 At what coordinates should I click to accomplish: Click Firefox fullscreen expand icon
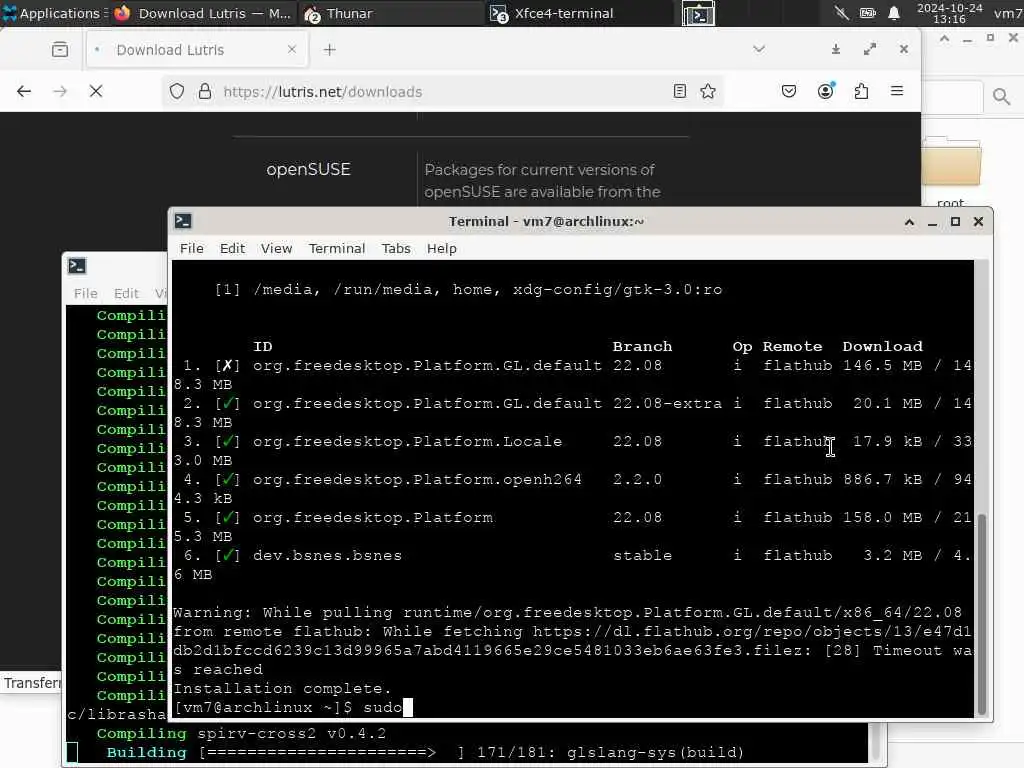point(870,50)
